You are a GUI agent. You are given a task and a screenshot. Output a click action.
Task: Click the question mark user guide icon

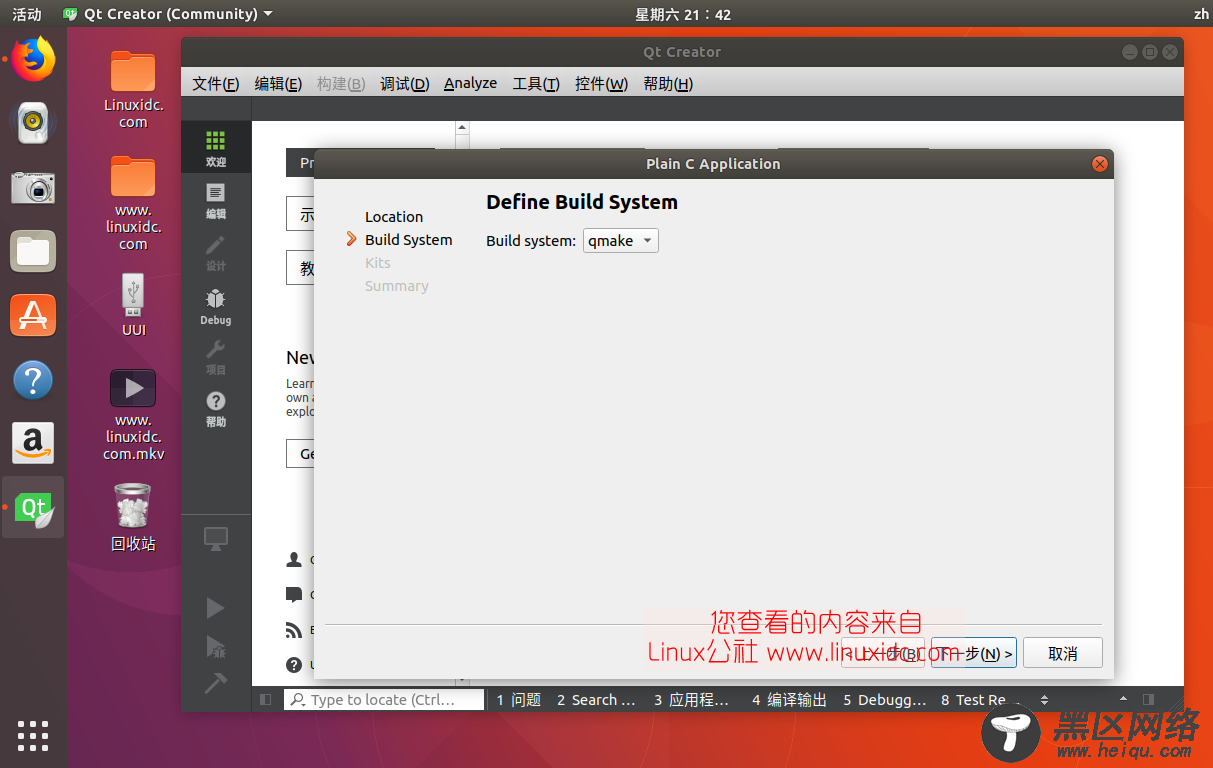click(x=294, y=665)
